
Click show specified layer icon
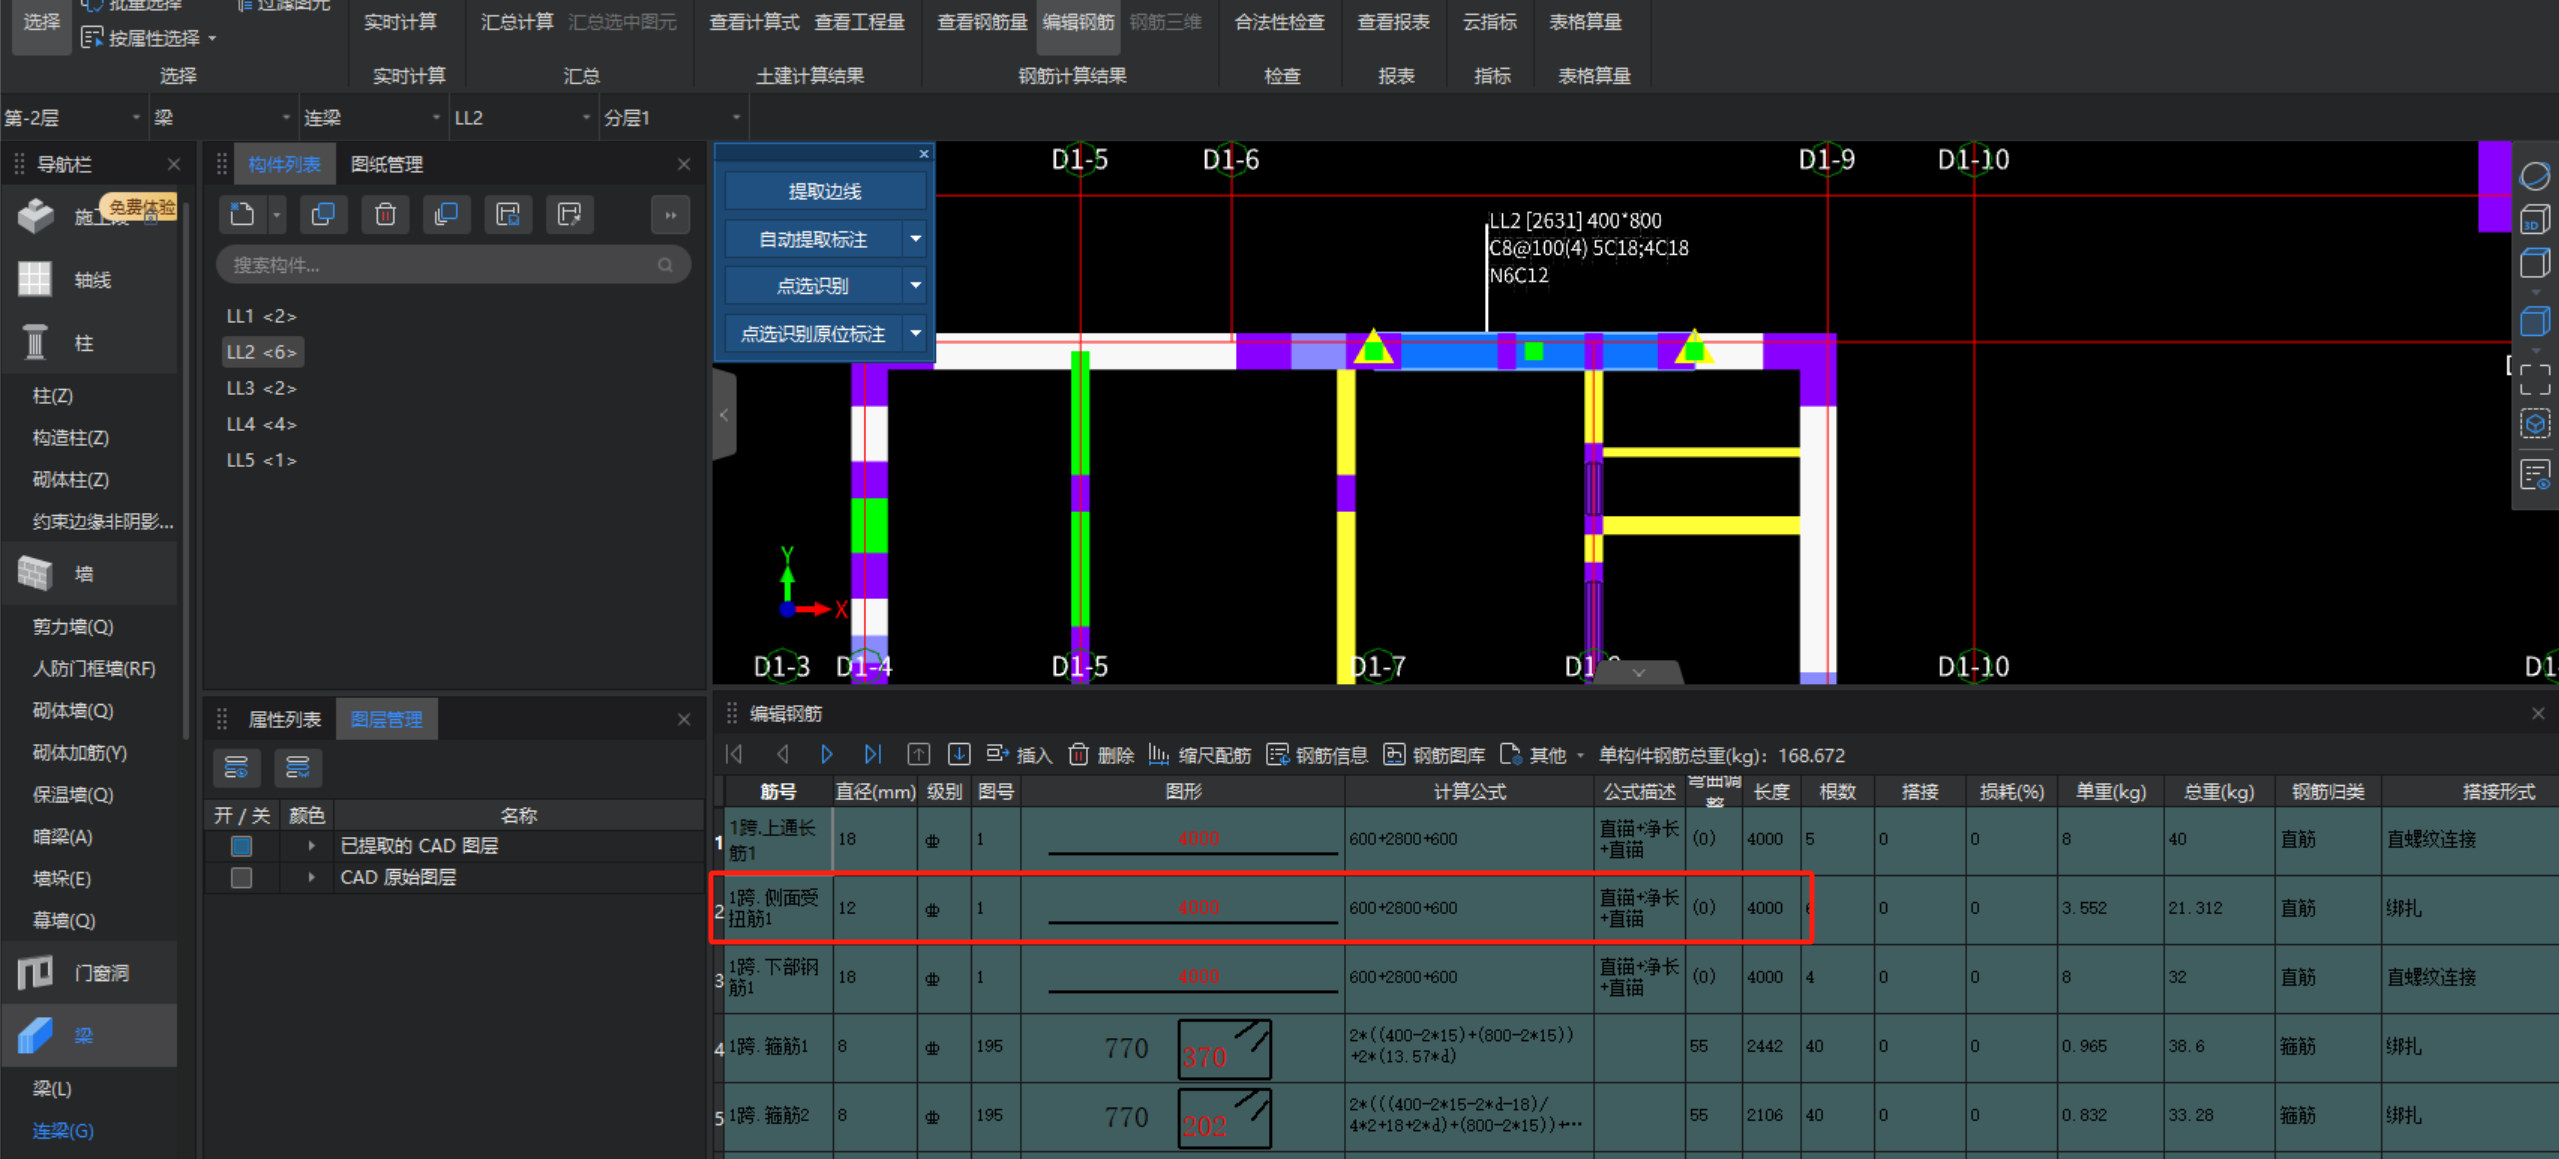(236, 767)
